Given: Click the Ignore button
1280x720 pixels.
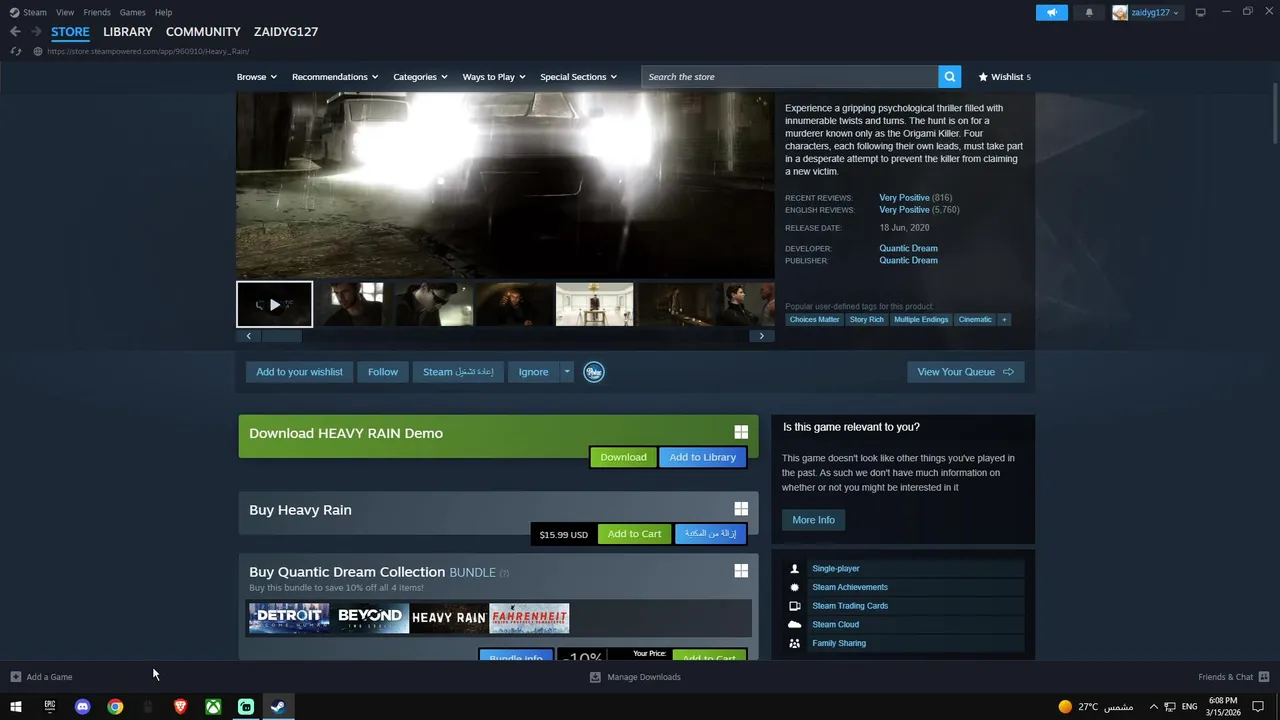Looking at the screenshot, I should (x=533, y=372).
